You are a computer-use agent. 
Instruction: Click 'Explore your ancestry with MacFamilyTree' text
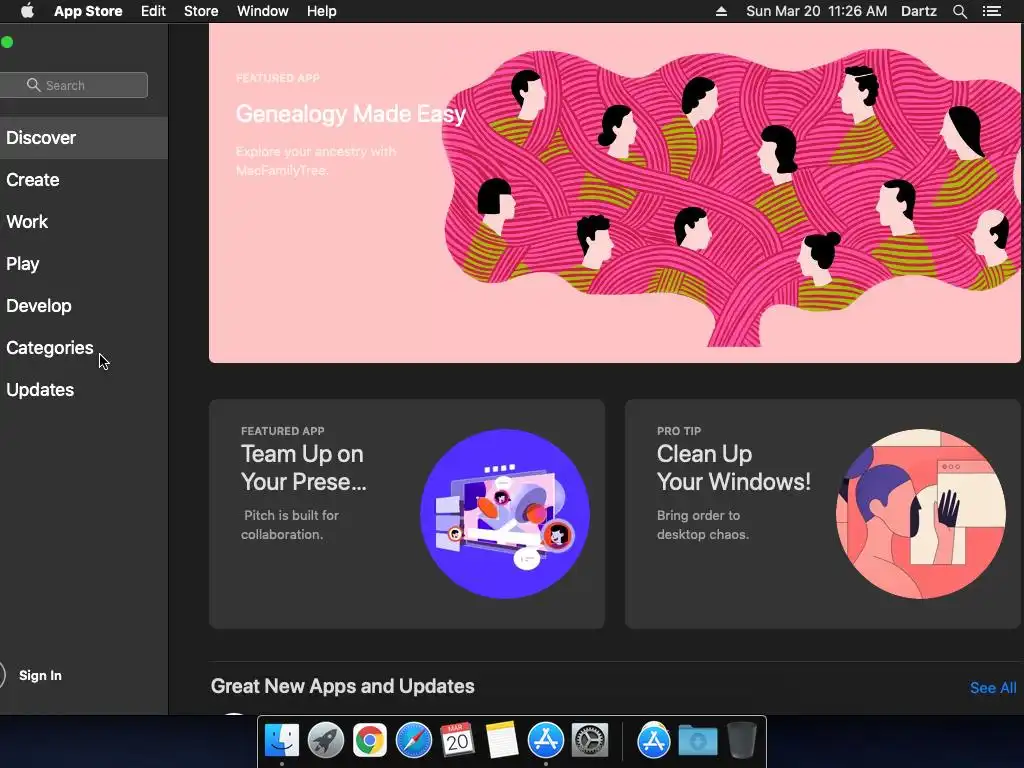[315, 161]
